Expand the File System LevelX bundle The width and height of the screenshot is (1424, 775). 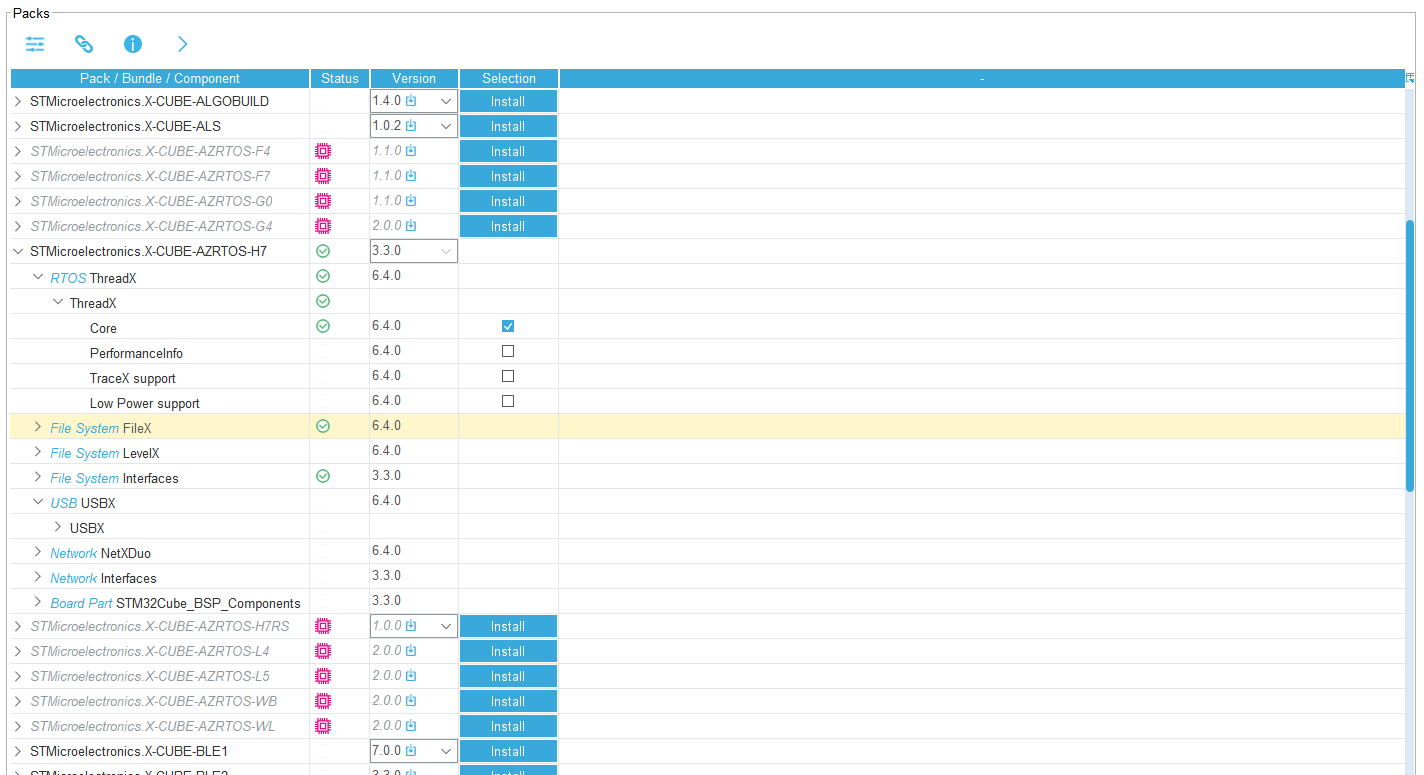(38, 452)
